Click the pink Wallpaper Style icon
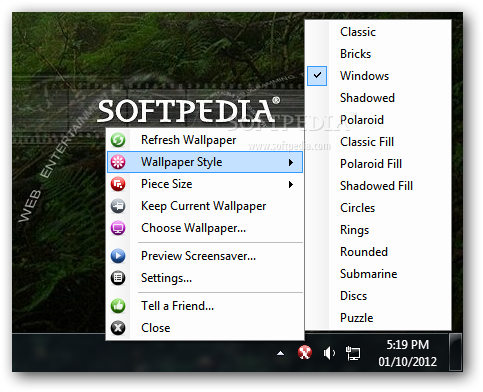 pyautogui.click(x=118, y=162)
